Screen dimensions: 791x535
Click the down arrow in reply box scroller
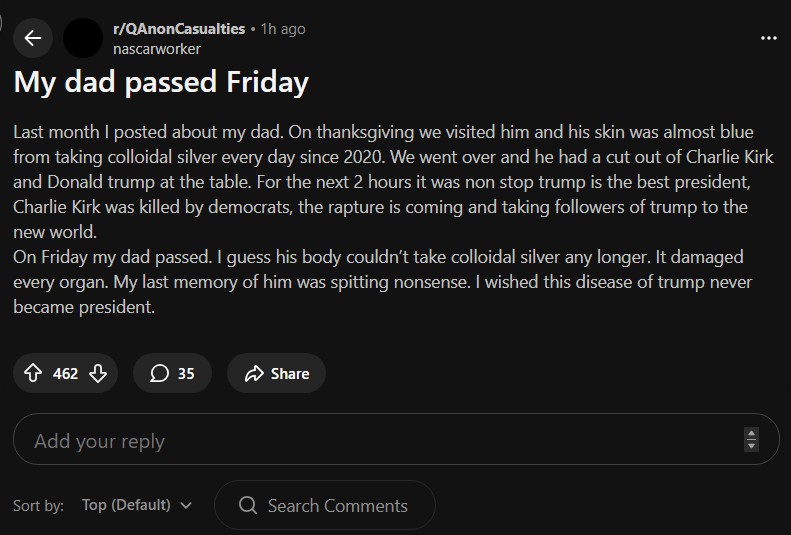click(752, 445)
